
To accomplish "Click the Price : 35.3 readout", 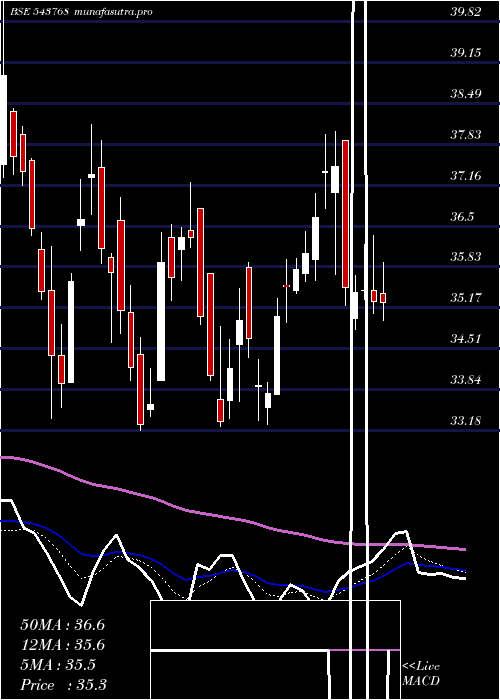I will point(63,685).
